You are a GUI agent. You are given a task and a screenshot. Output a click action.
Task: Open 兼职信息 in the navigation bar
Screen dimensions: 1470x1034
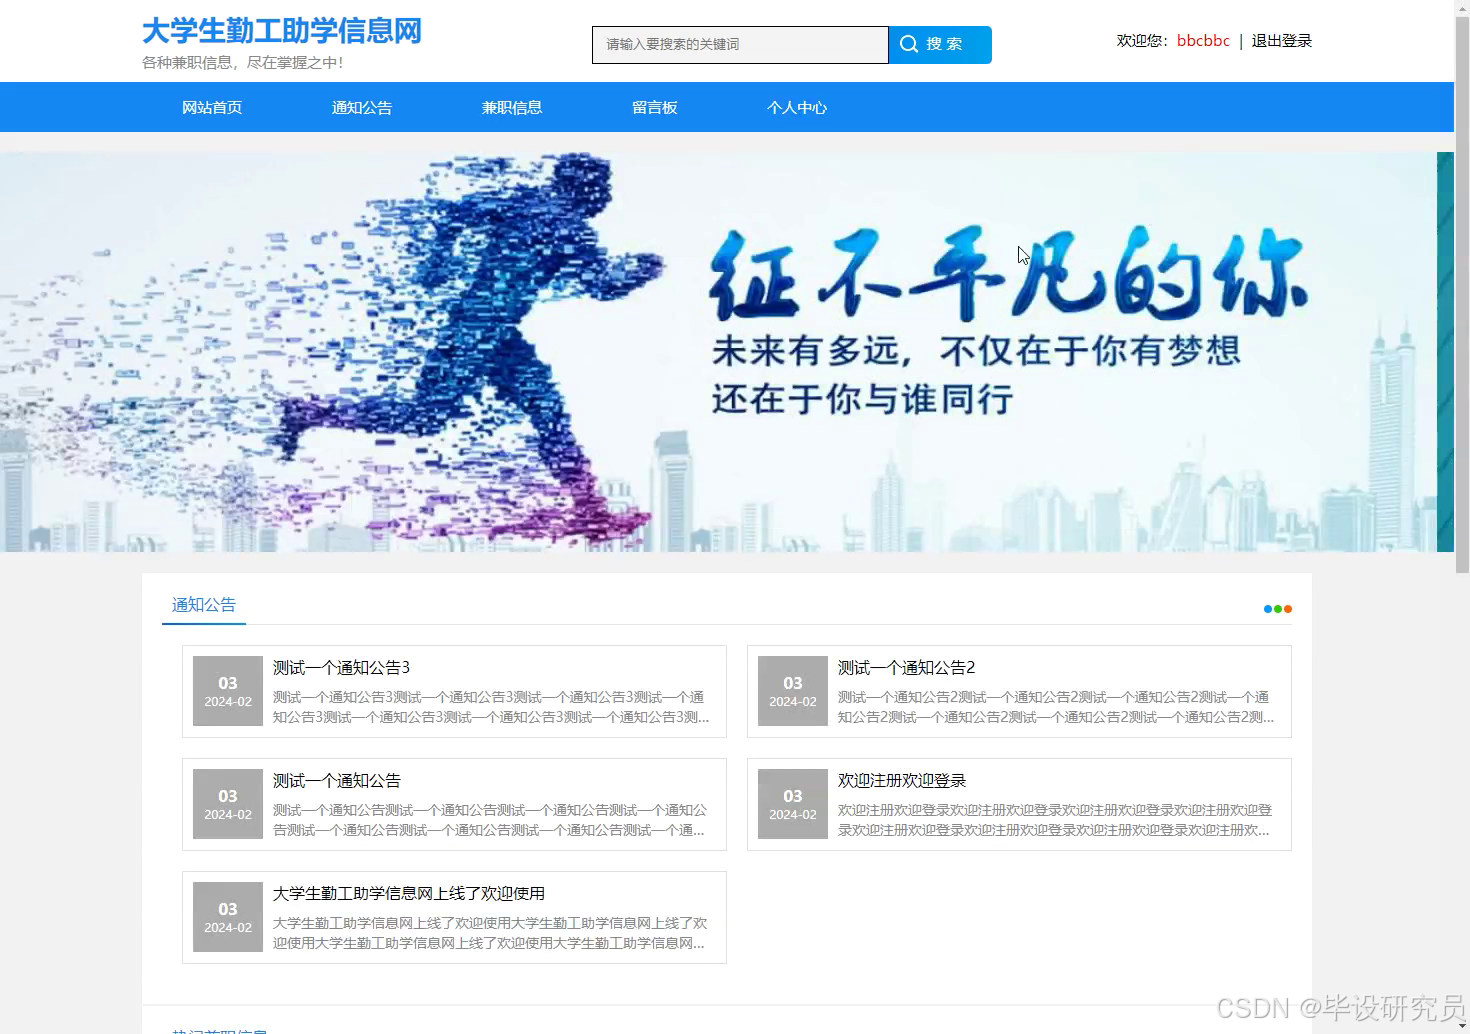tap(512, 107)
